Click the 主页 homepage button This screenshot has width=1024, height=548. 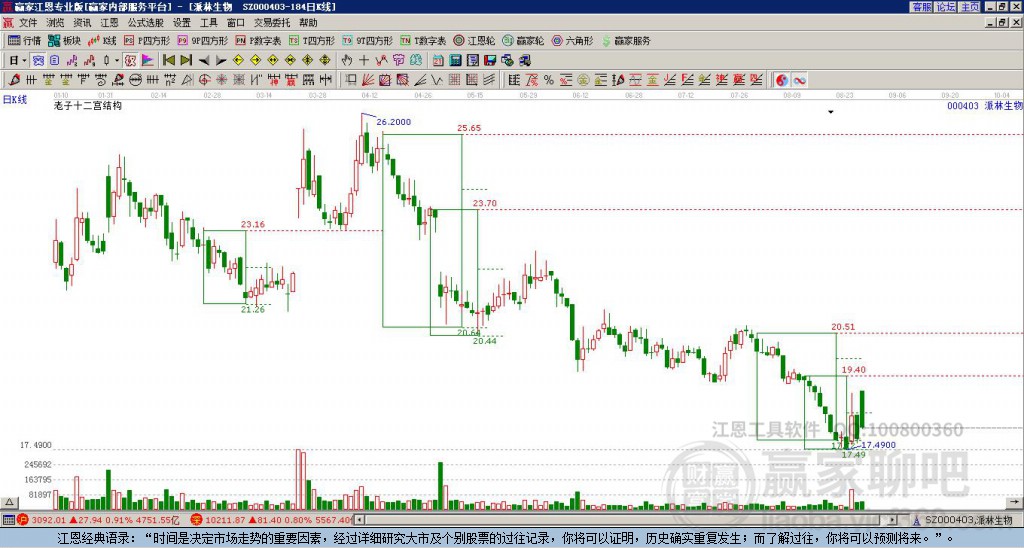[970, 7]
